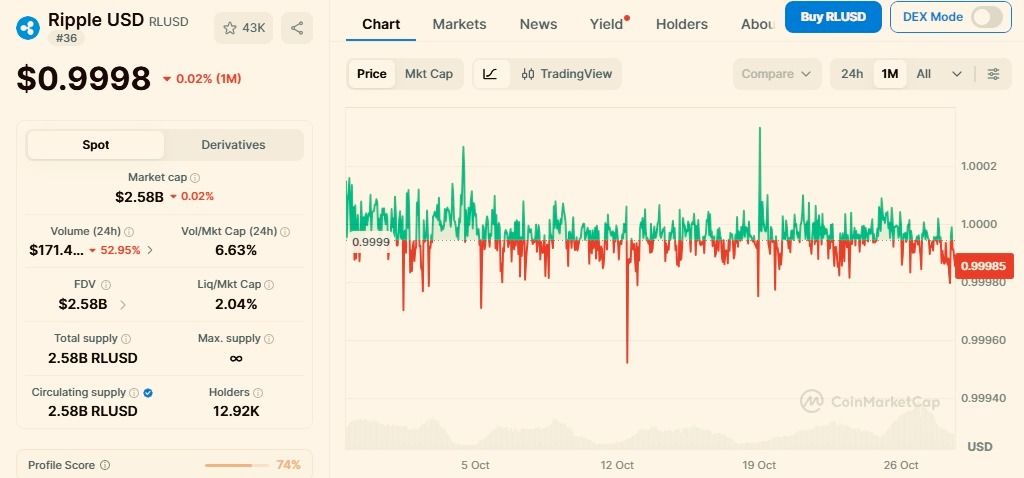Expand Volume (24h) details arrow
This screenshot has height=478, width=1024.
pos(150,250)
